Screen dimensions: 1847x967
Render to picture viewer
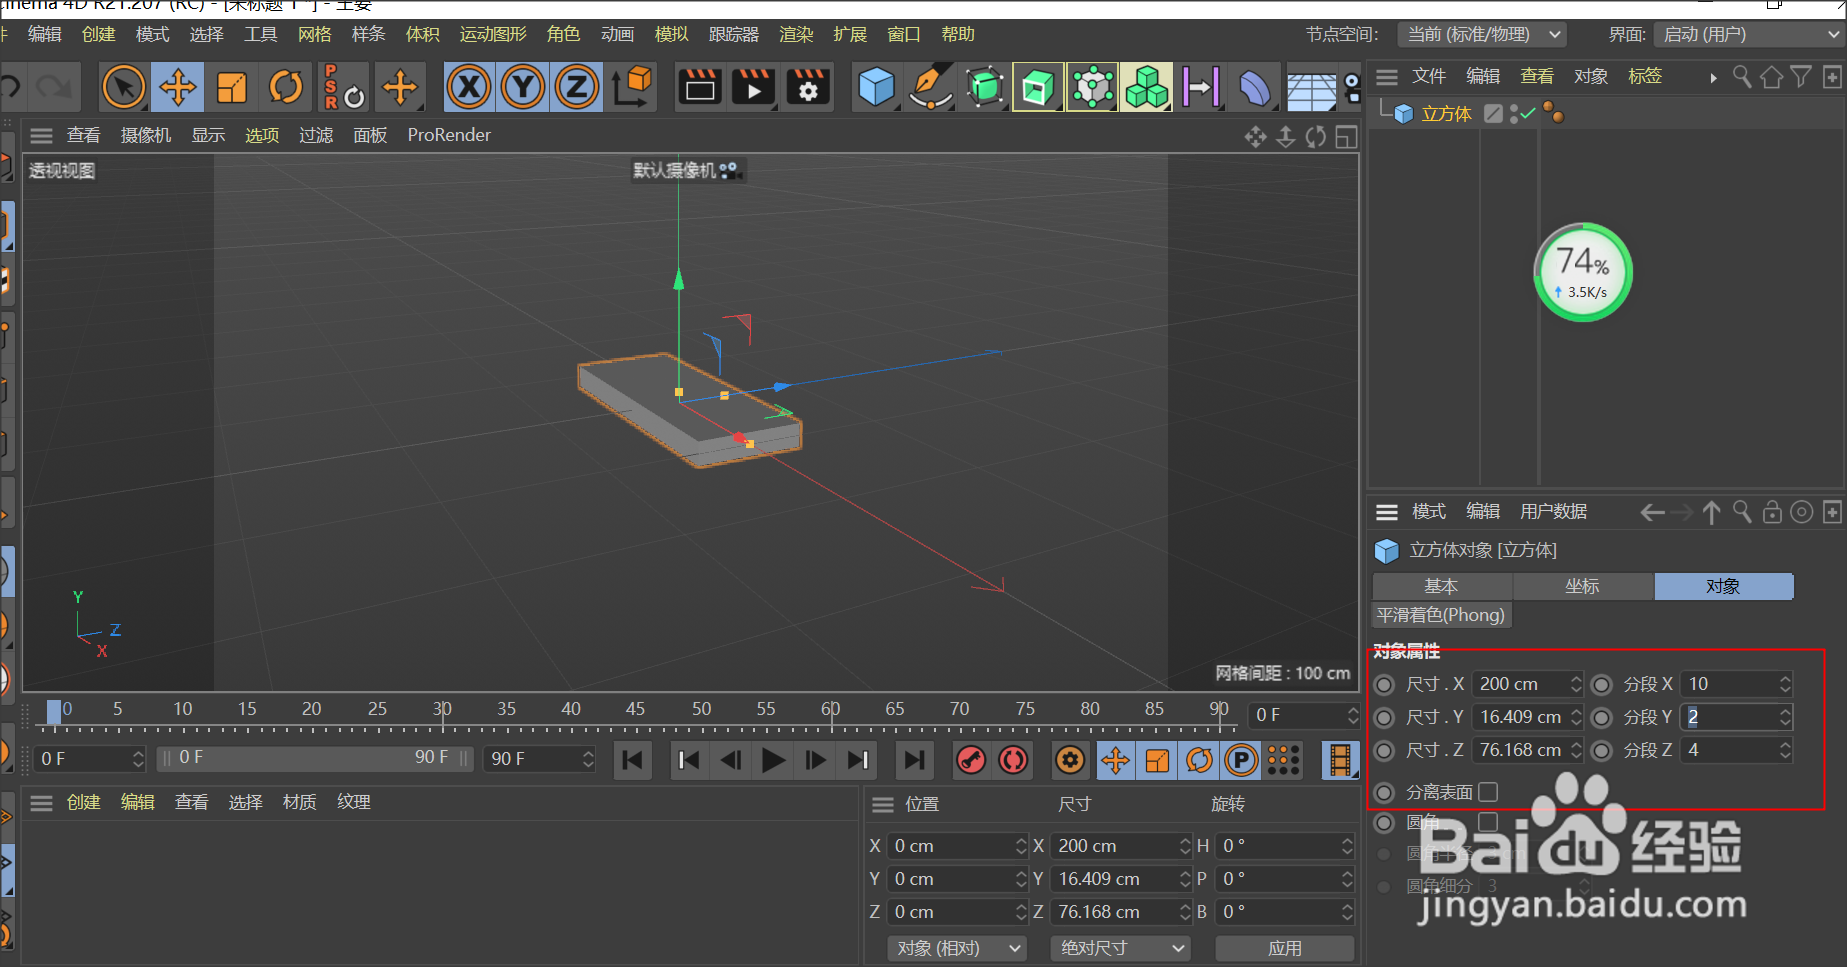pyautogui.click(x=754, y=87)
